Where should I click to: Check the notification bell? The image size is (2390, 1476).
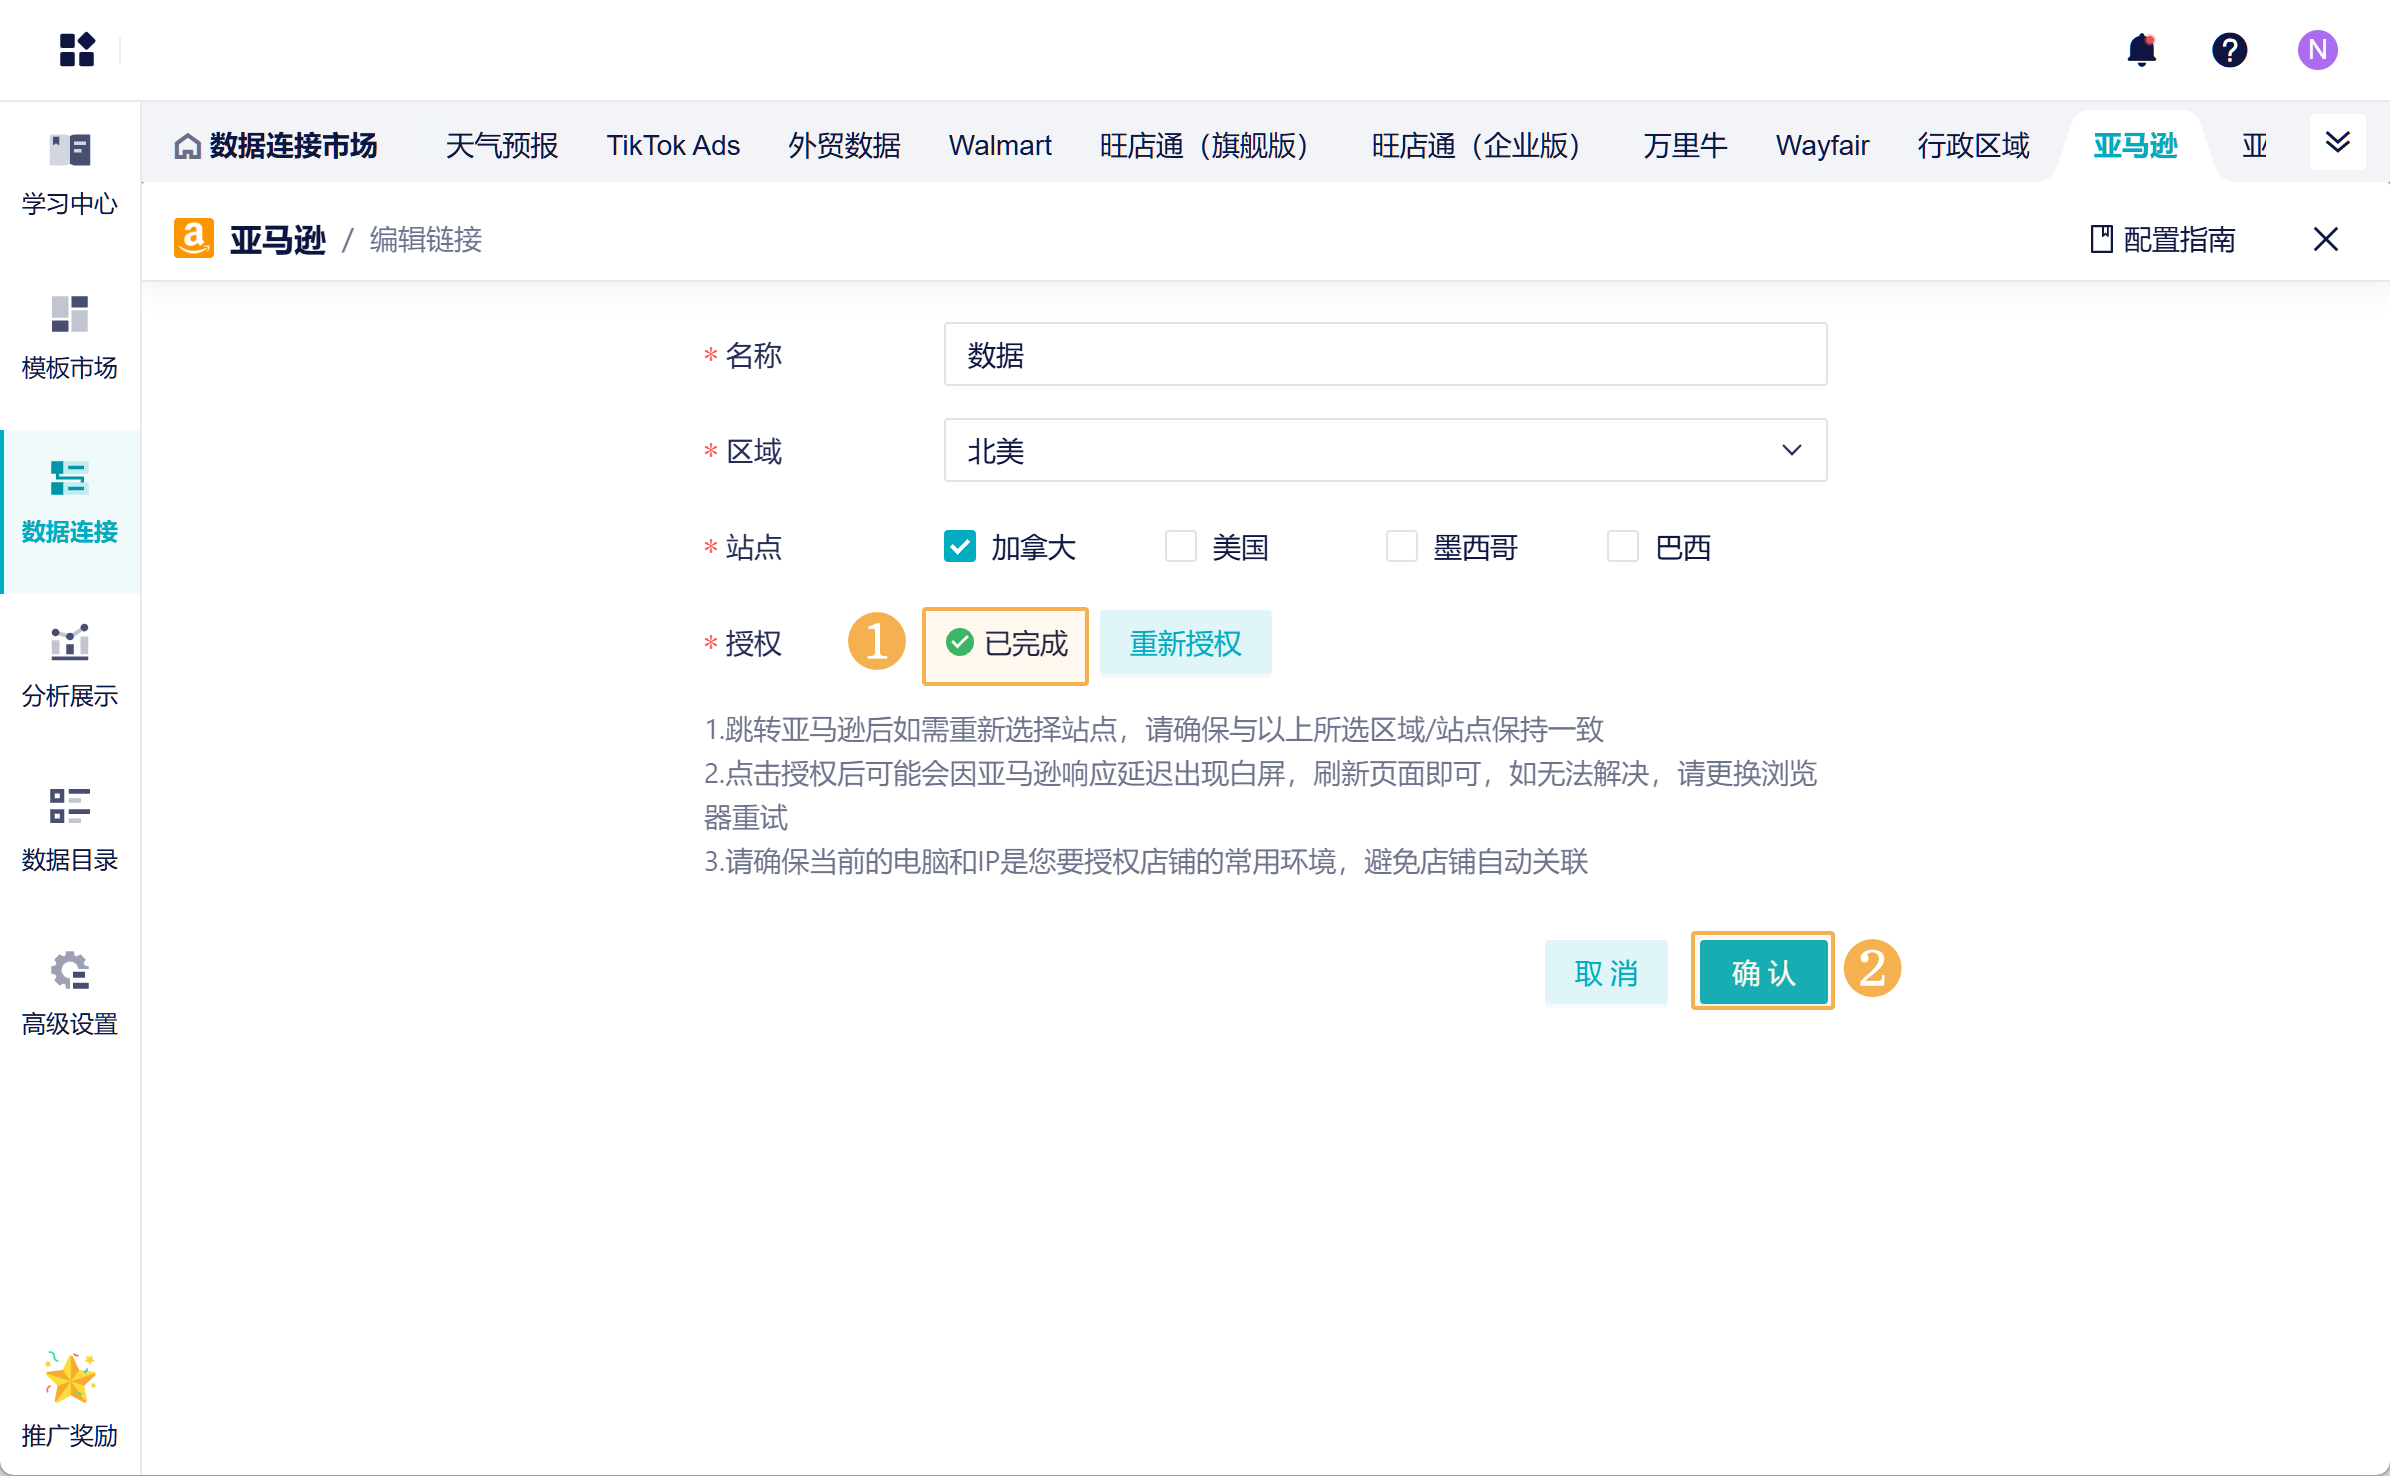click(2141, 49)
